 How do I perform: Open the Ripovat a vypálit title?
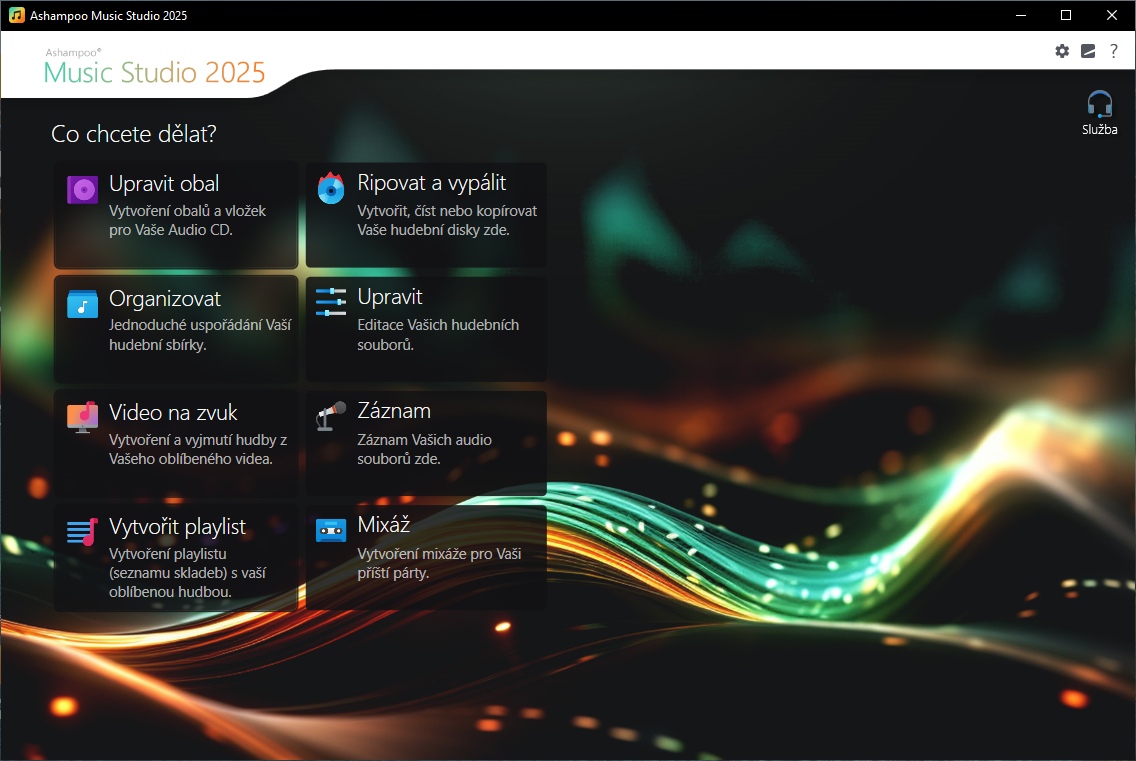(432, 183)
